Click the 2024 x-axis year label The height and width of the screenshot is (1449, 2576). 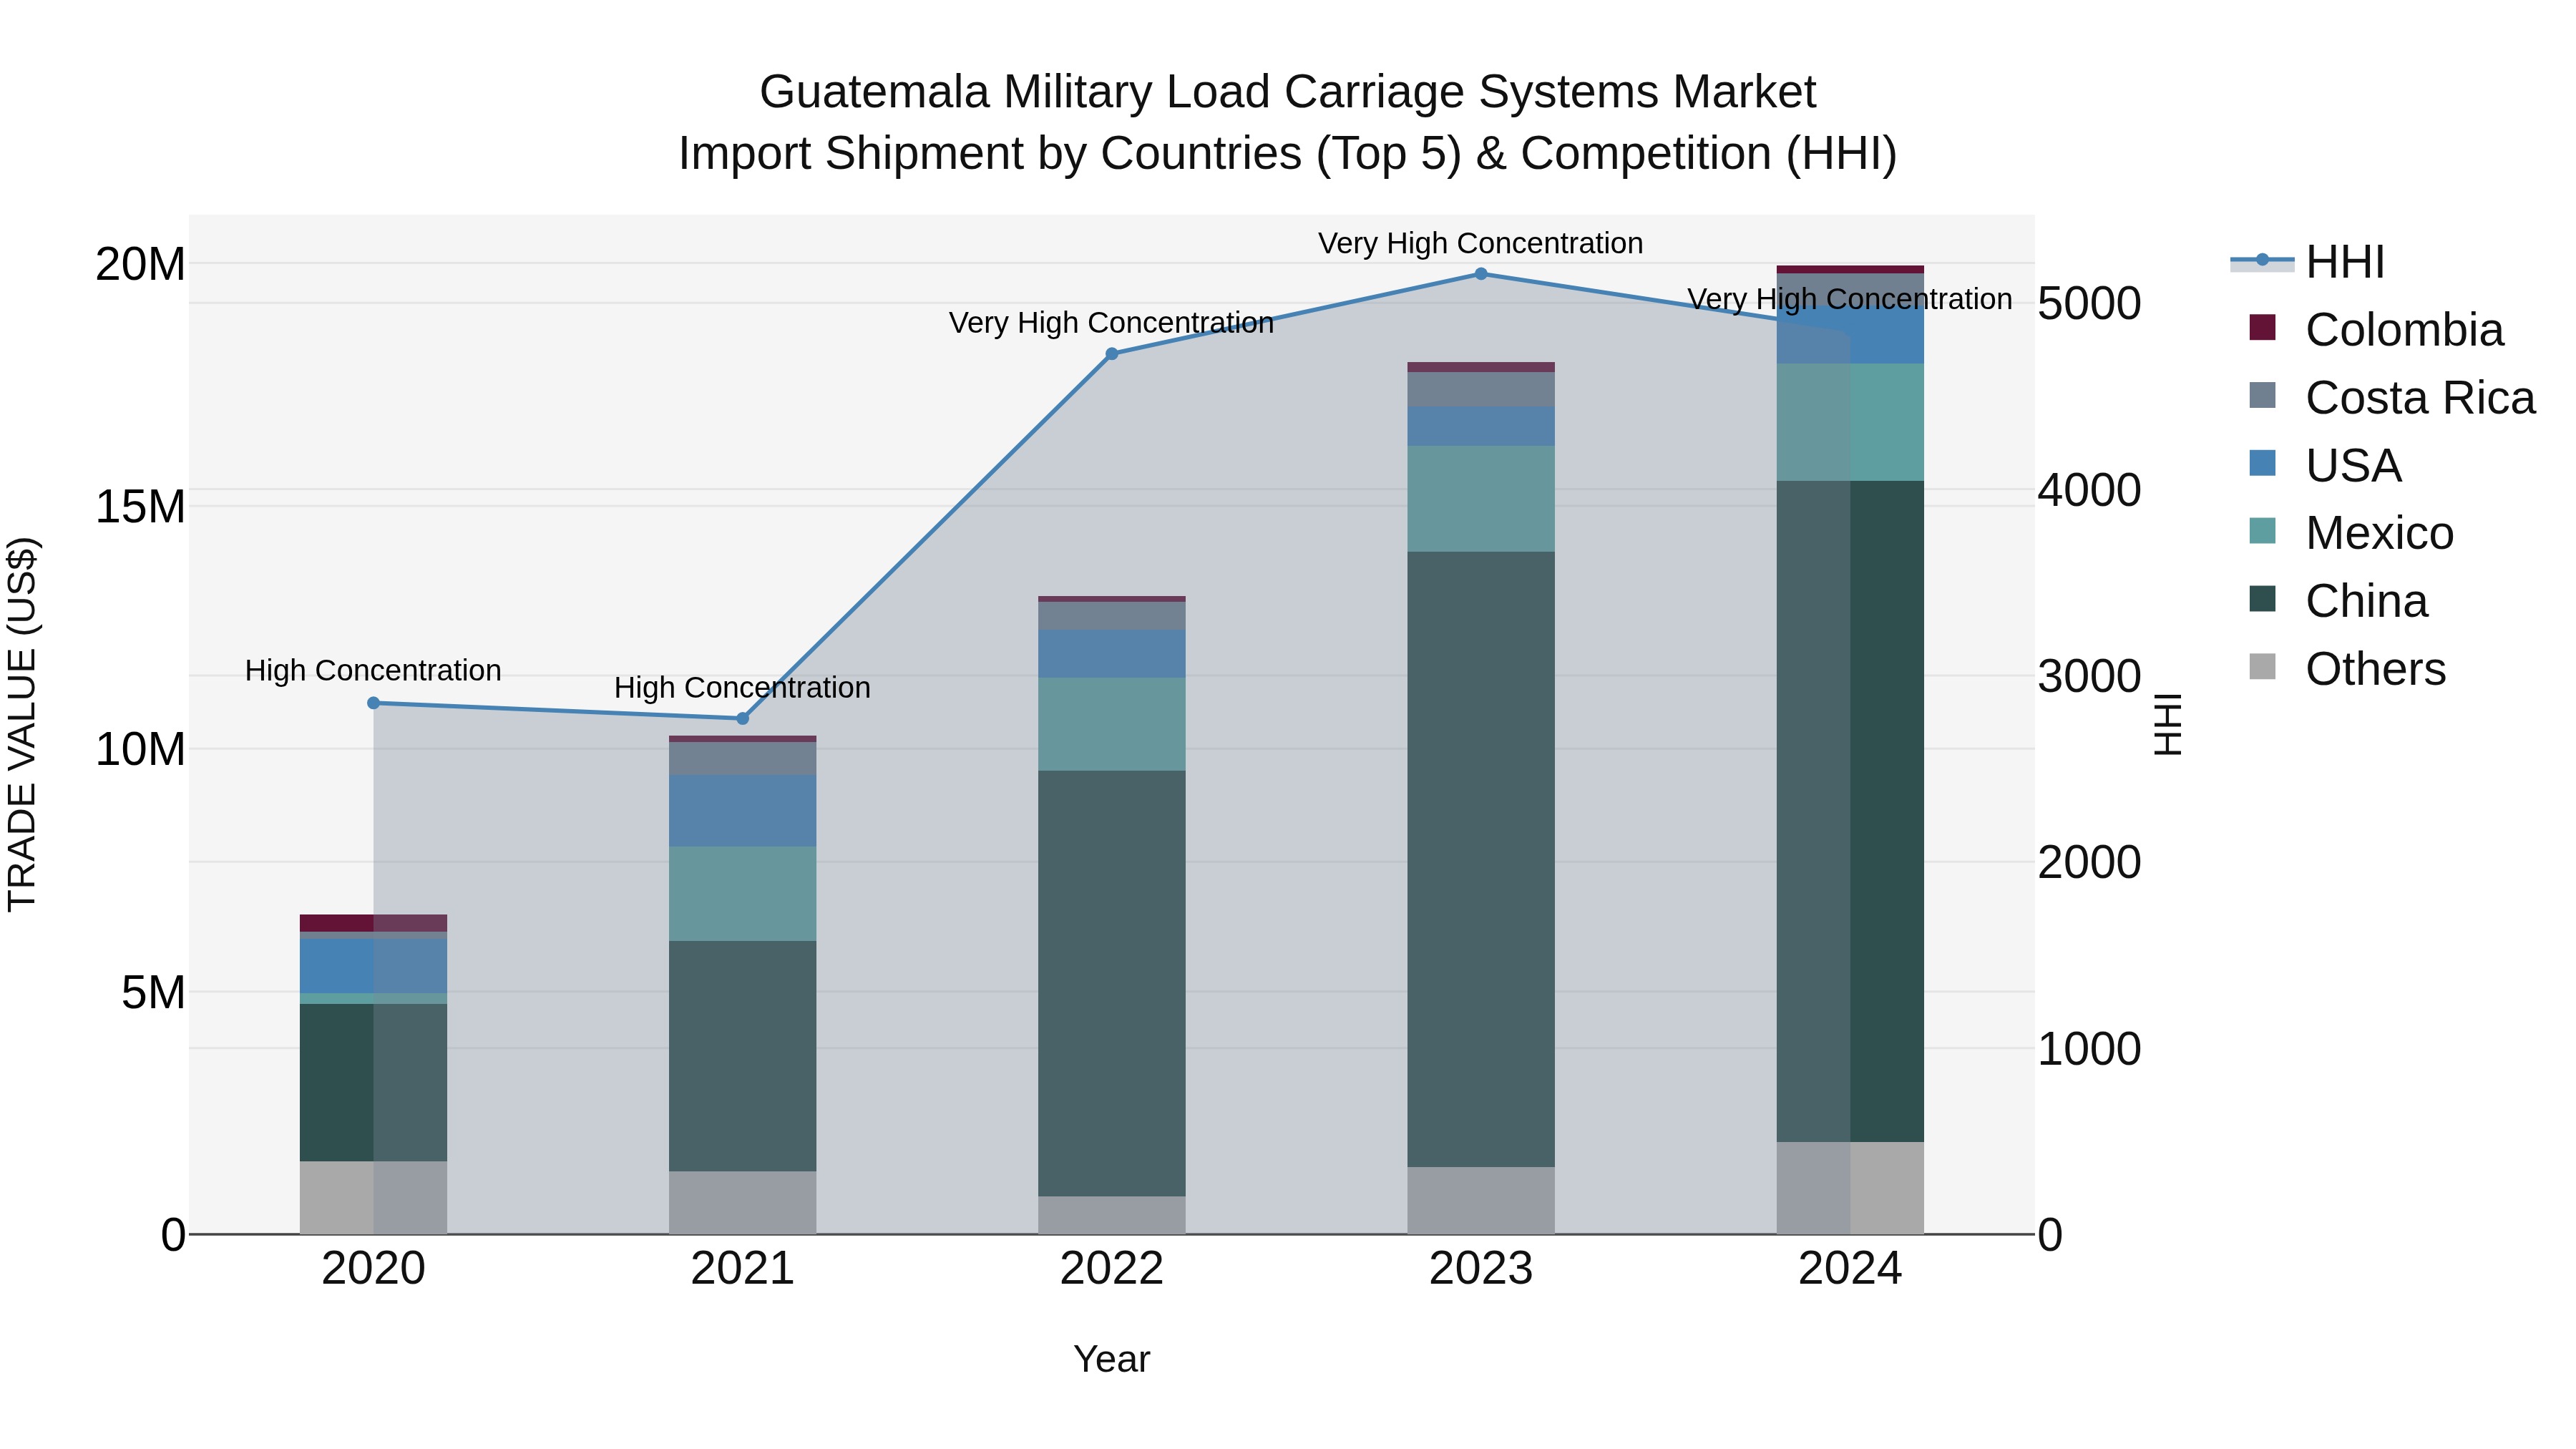1850,1269
